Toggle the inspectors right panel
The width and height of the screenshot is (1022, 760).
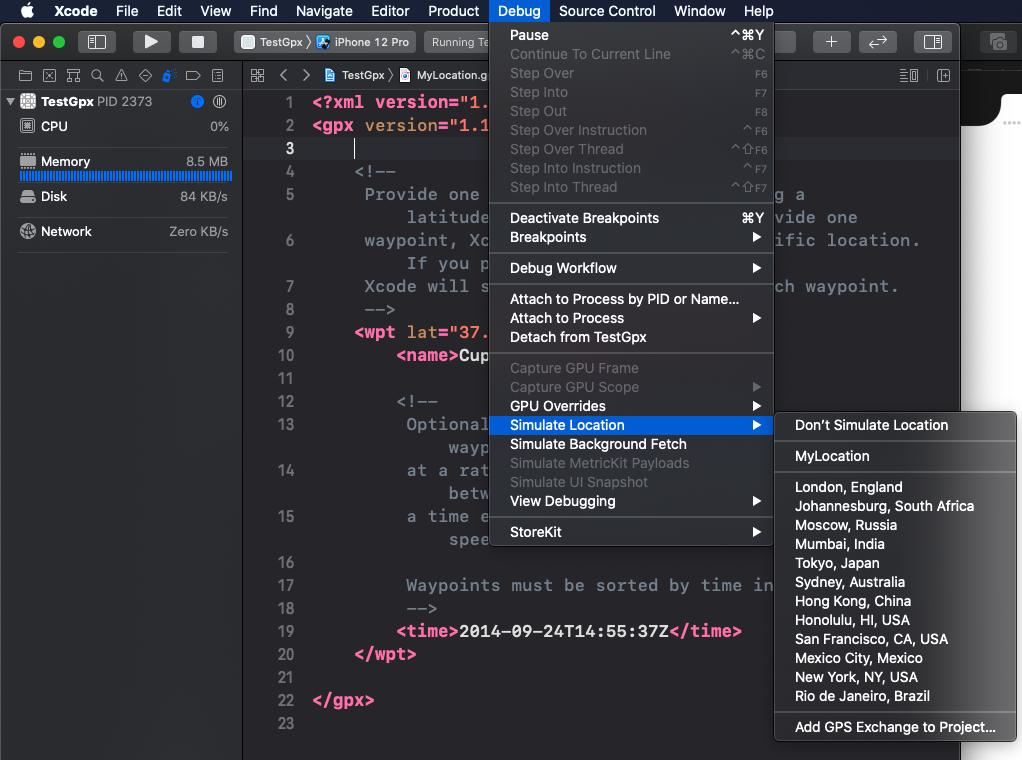[933, 42]
